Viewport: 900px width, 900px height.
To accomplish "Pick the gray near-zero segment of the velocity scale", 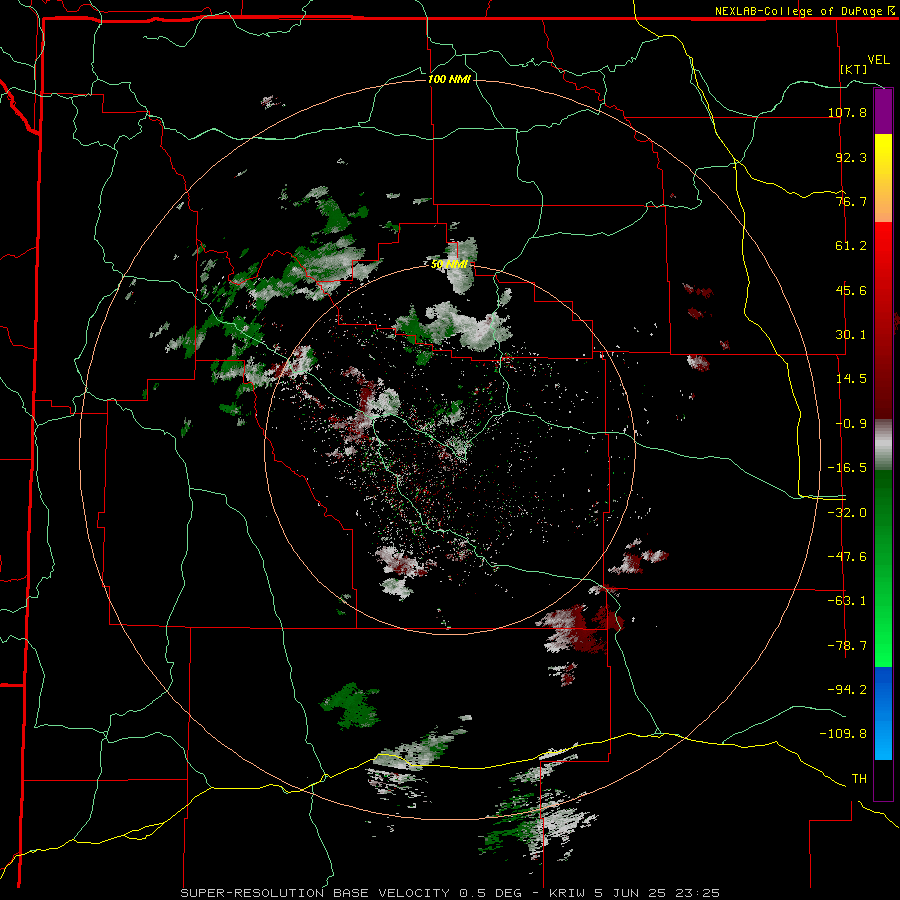I will (883, 445).
